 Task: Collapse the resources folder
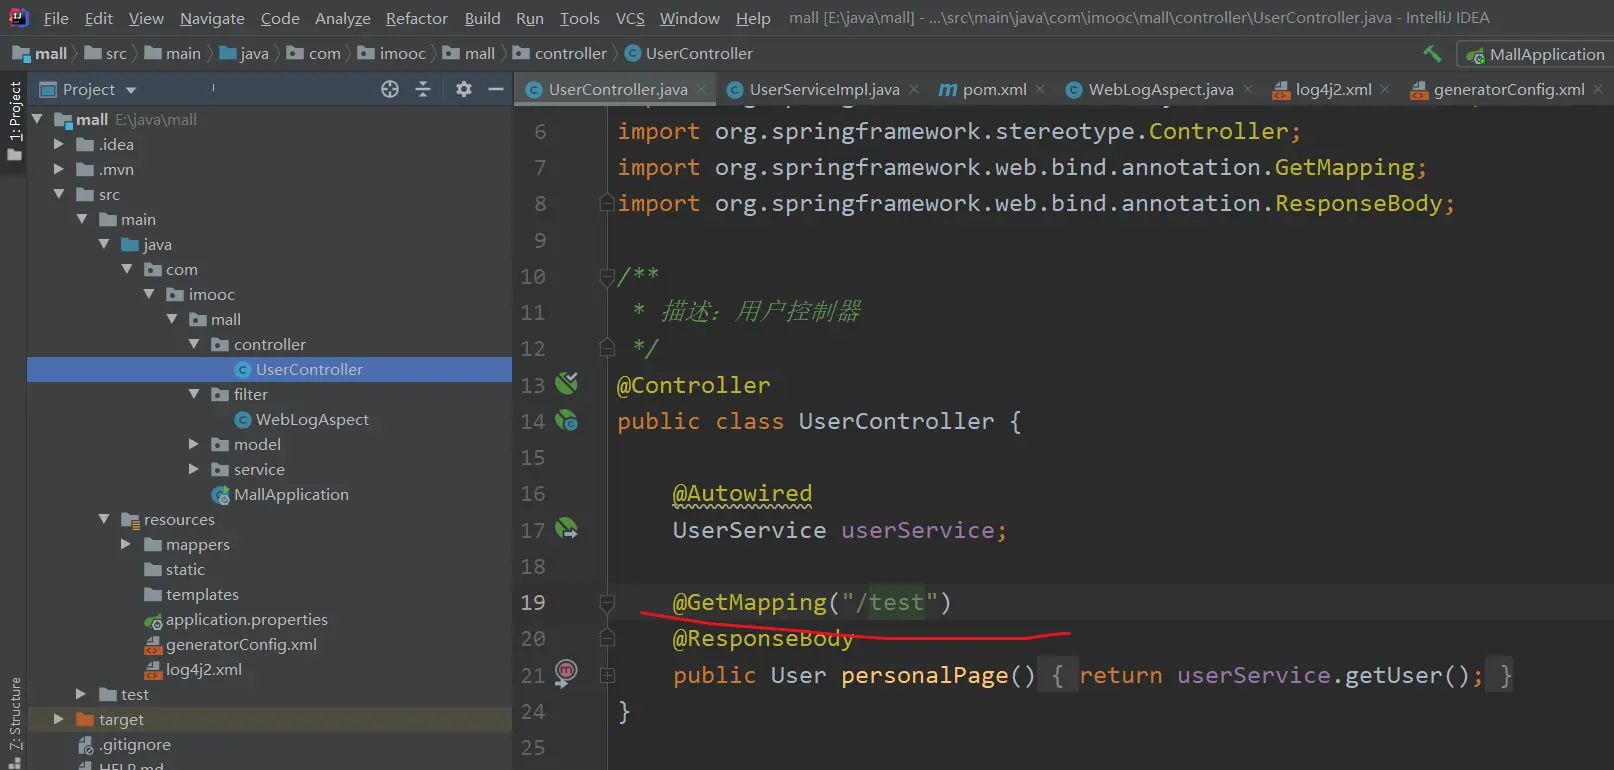coord(104,519)
